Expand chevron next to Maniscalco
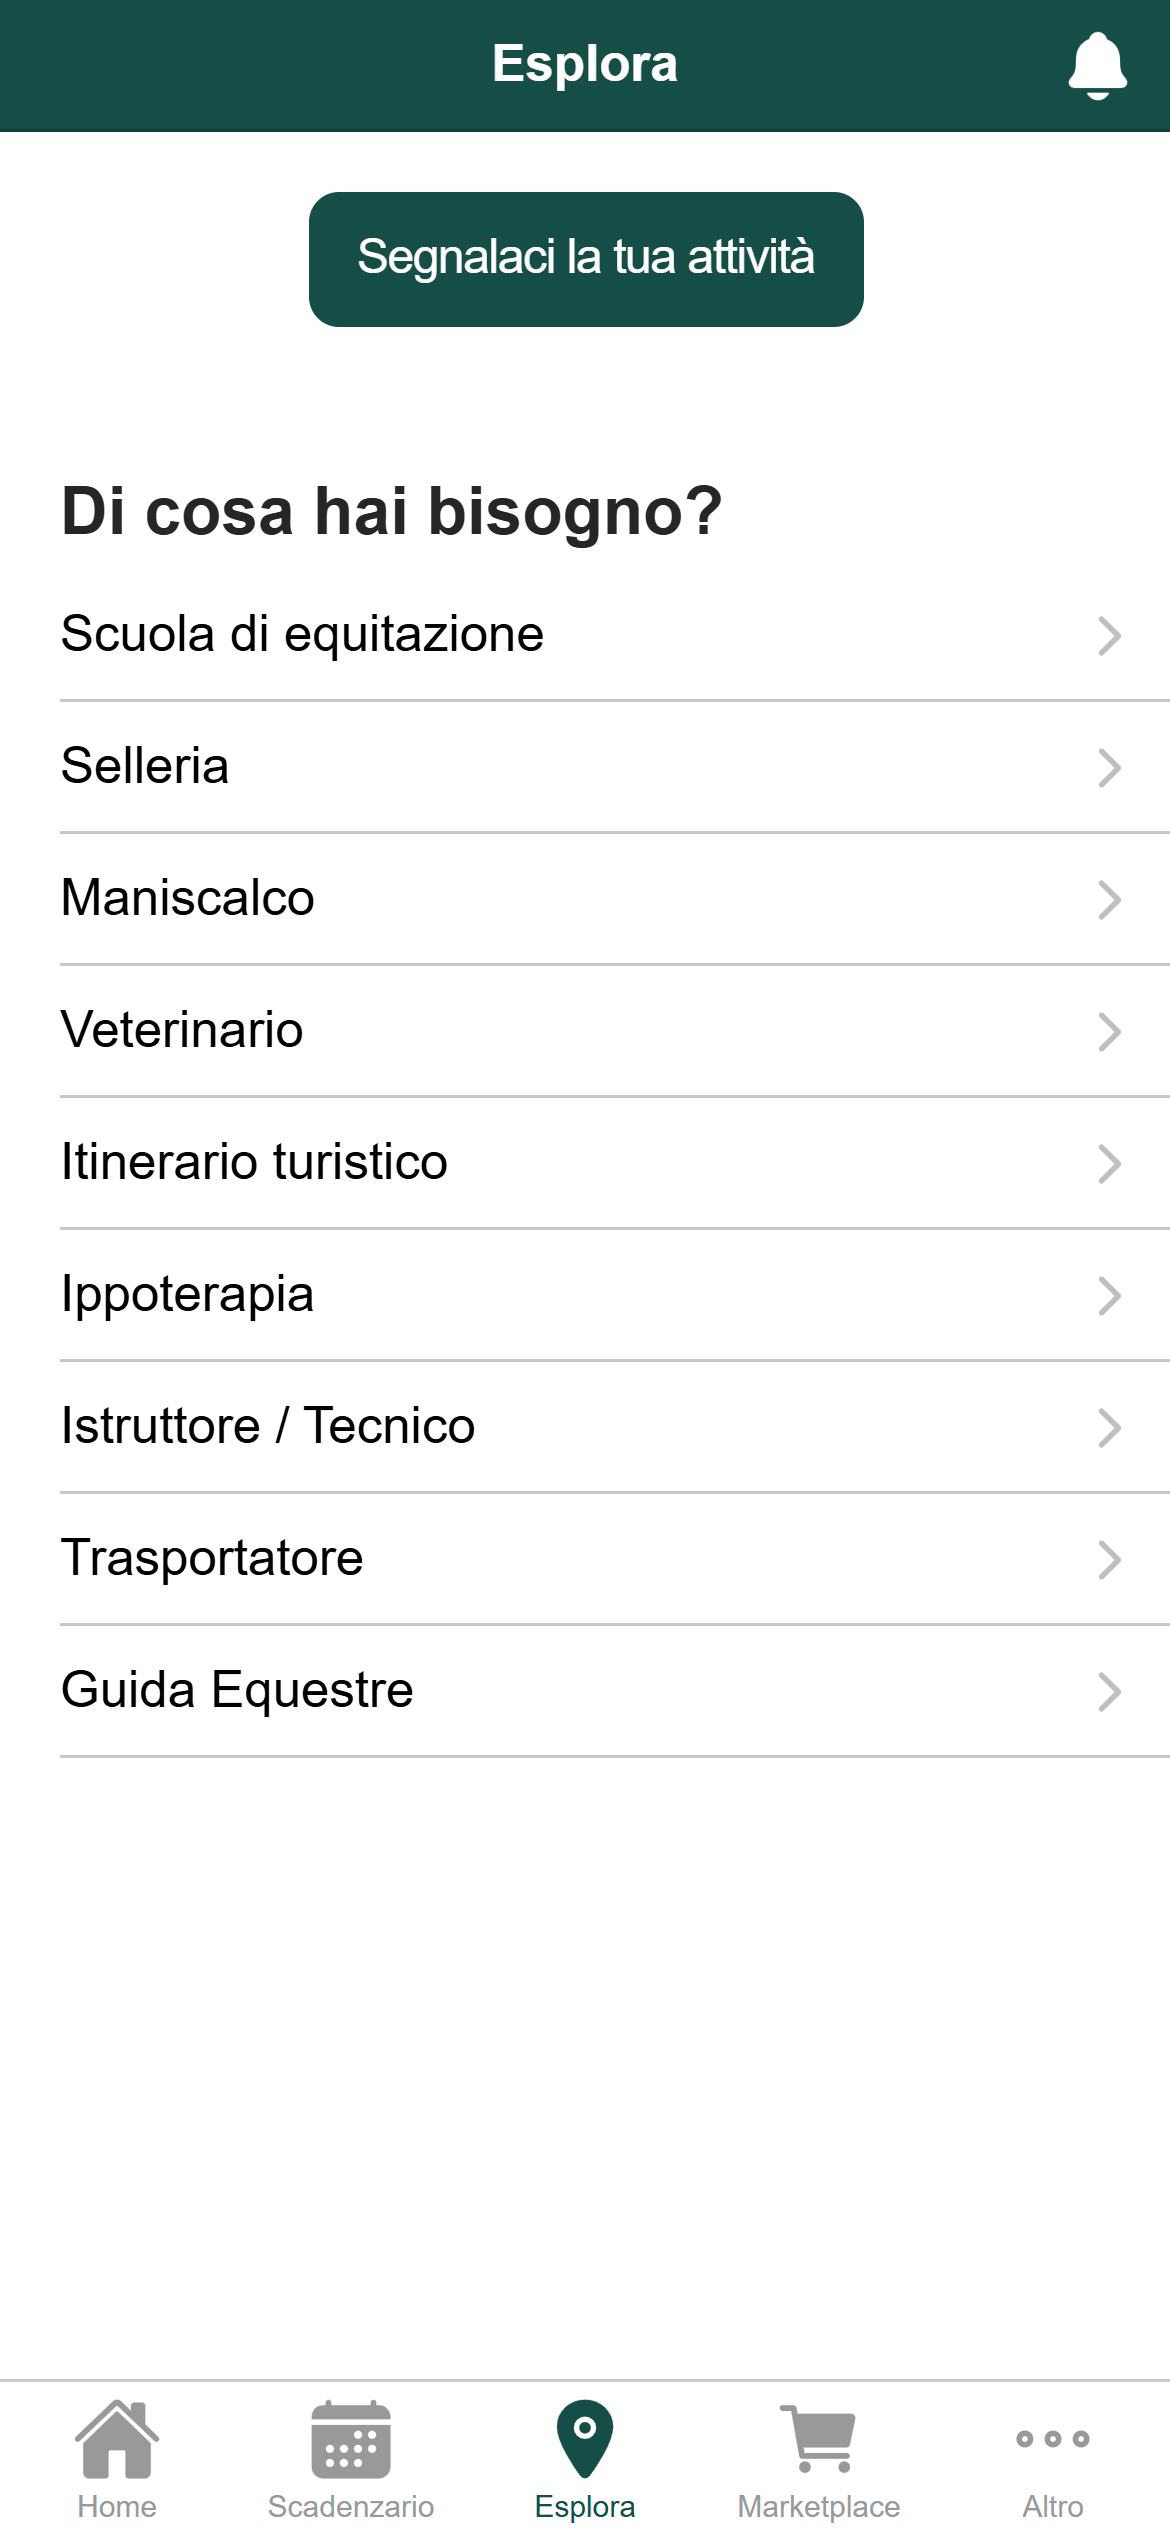The image size is (1170, 2532). 1109,900
